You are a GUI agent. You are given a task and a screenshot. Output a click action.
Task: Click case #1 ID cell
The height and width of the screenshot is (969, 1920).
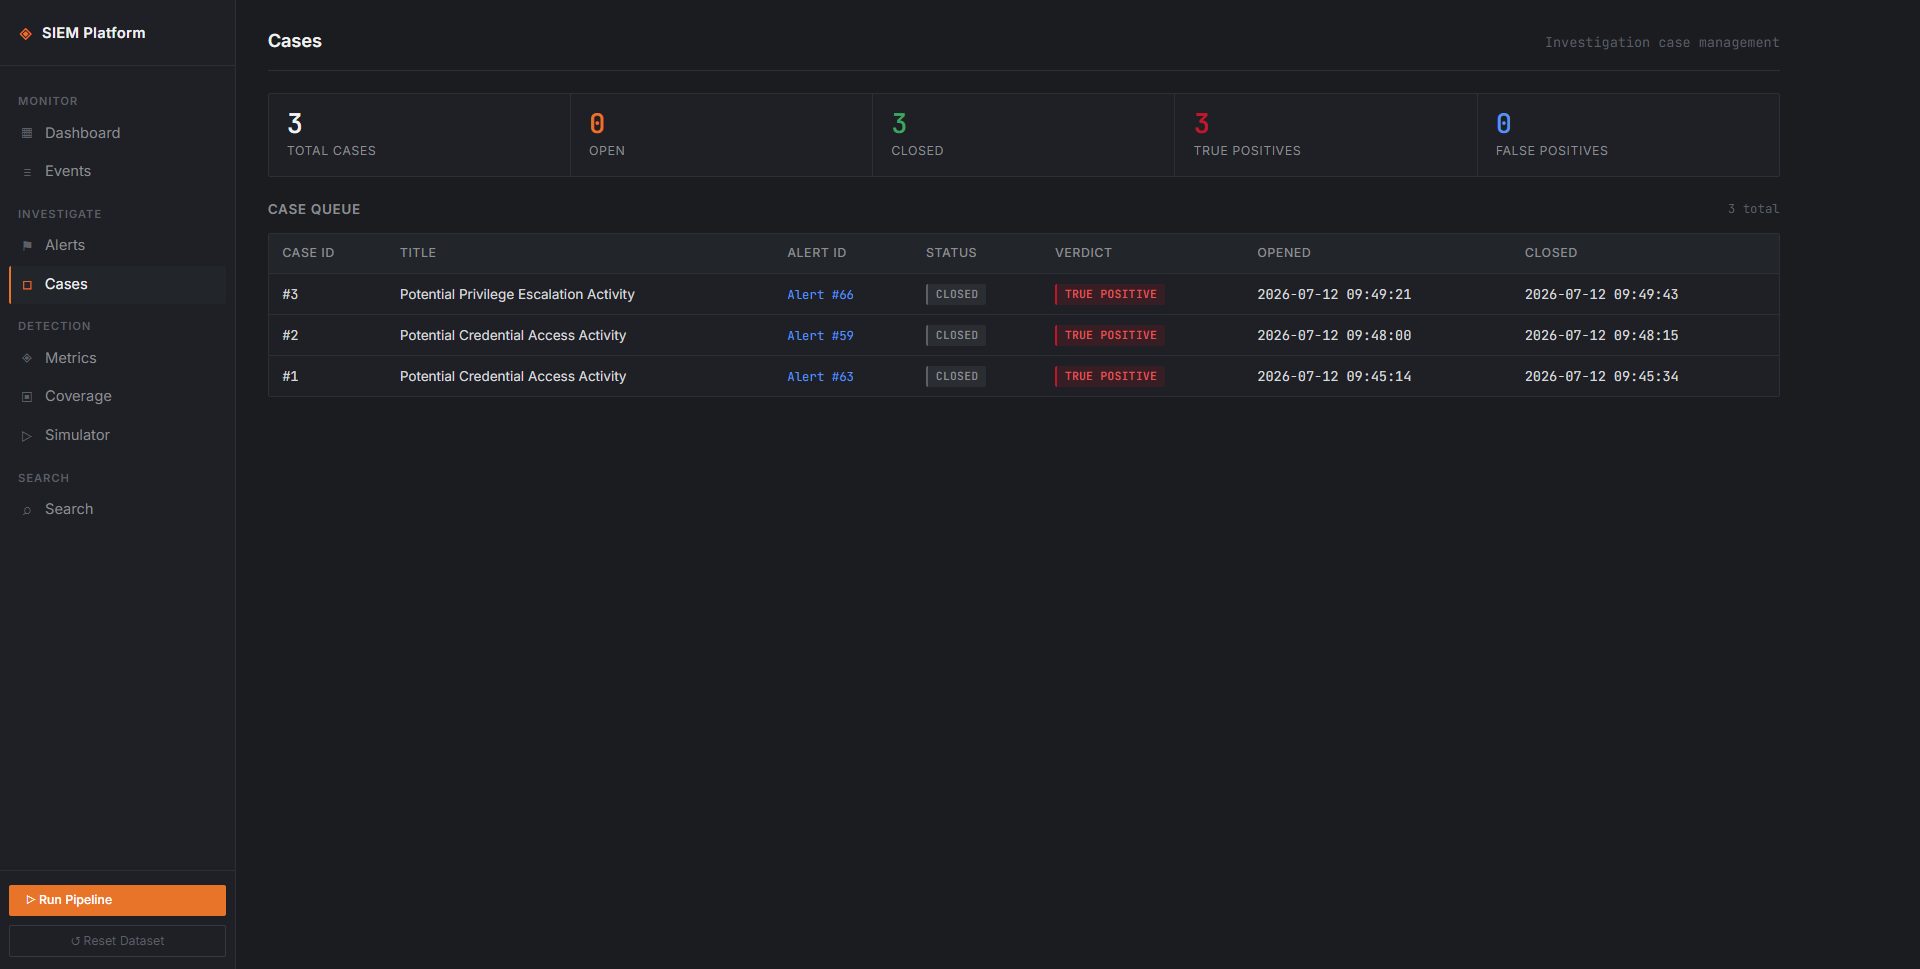click(290, 376)
